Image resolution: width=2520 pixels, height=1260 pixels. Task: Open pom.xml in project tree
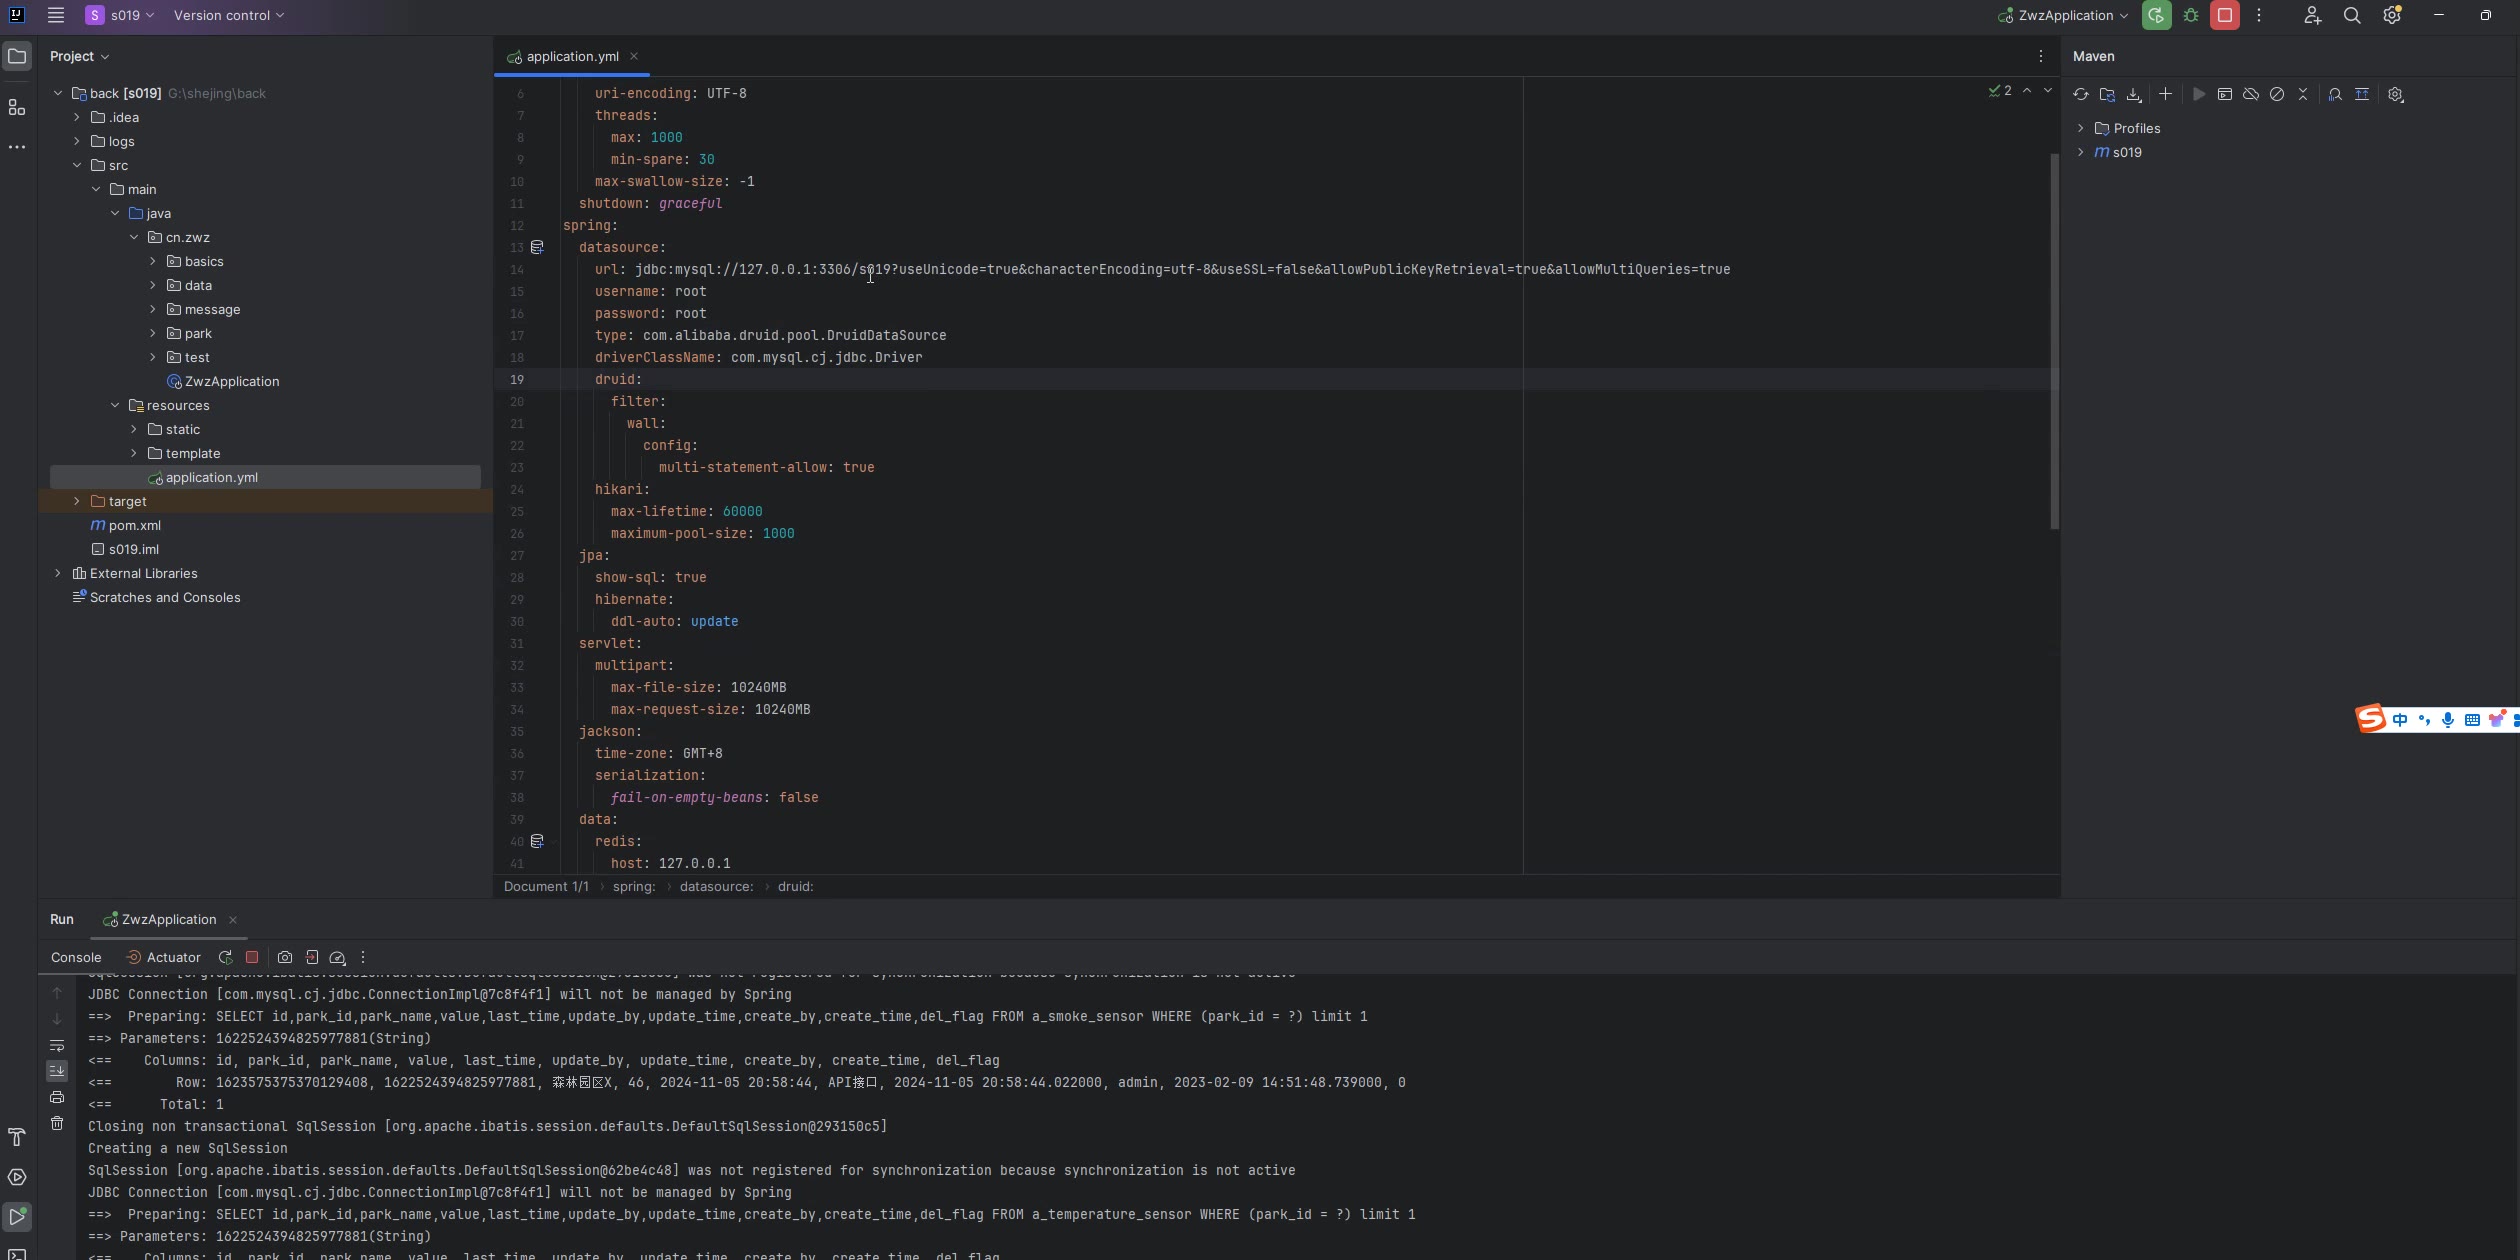[x=134, y=525]
